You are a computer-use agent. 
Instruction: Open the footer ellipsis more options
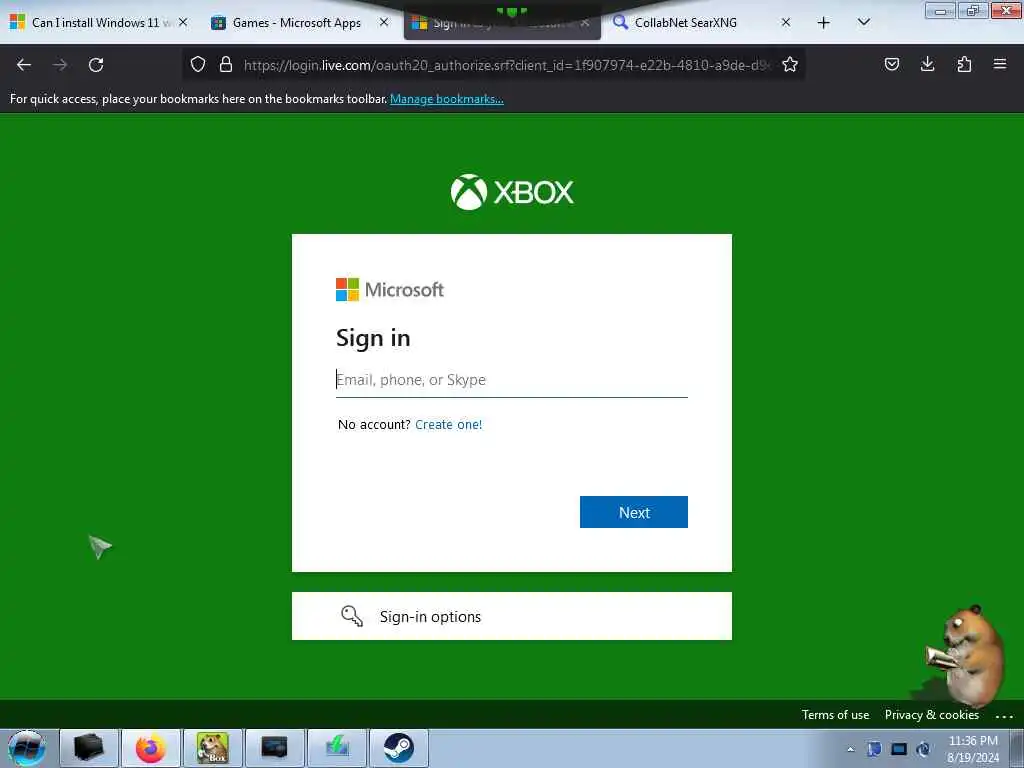pos(1004,716)
